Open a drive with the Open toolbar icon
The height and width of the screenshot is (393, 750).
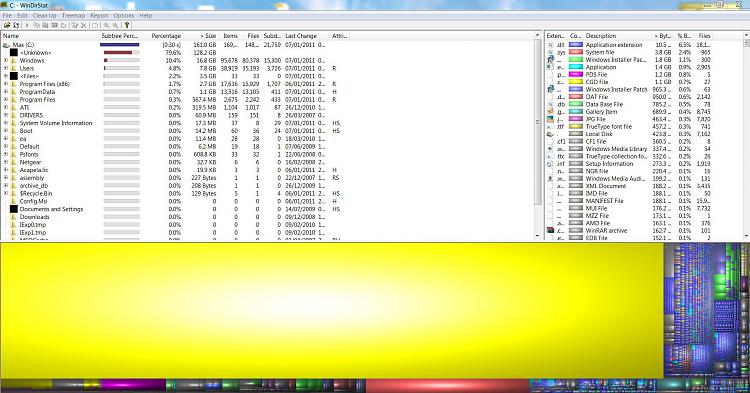click(7, 25)
